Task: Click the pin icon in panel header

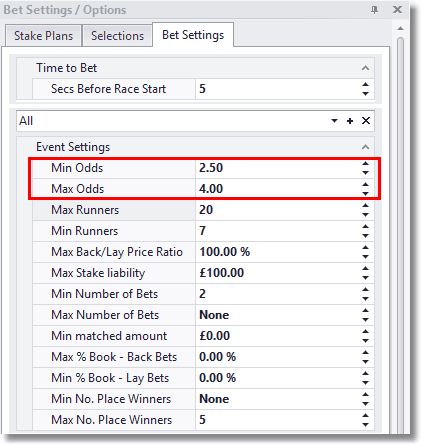Action: (374, 10)
